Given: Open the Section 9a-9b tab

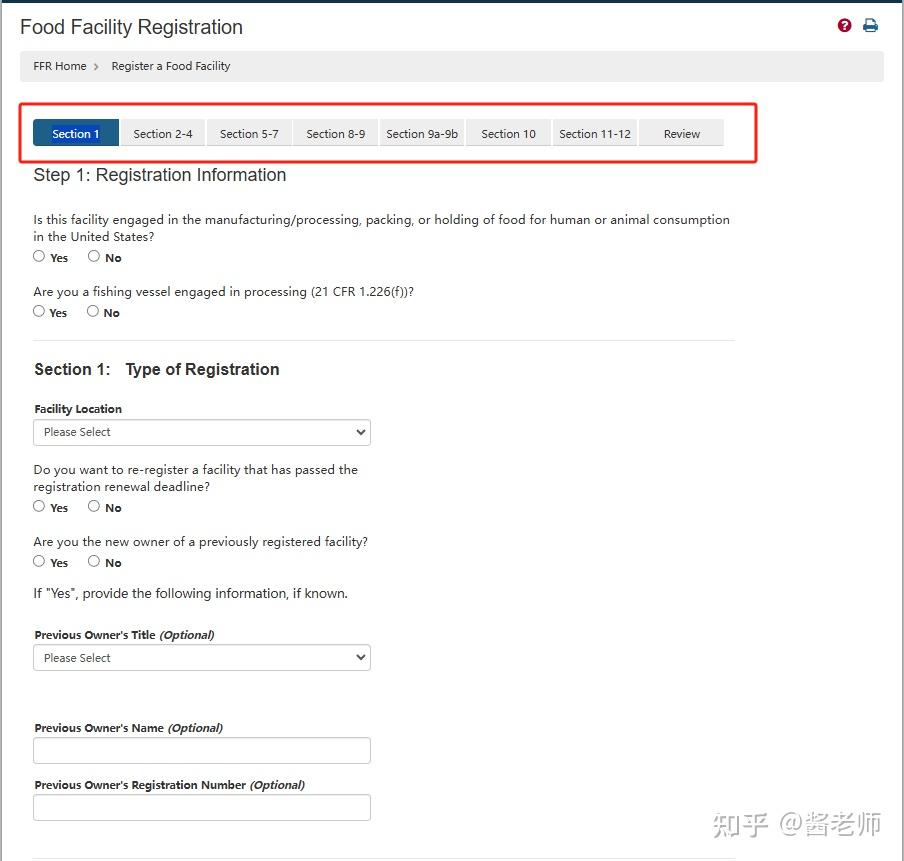Looking at the screenshot, I should [422, 133].
